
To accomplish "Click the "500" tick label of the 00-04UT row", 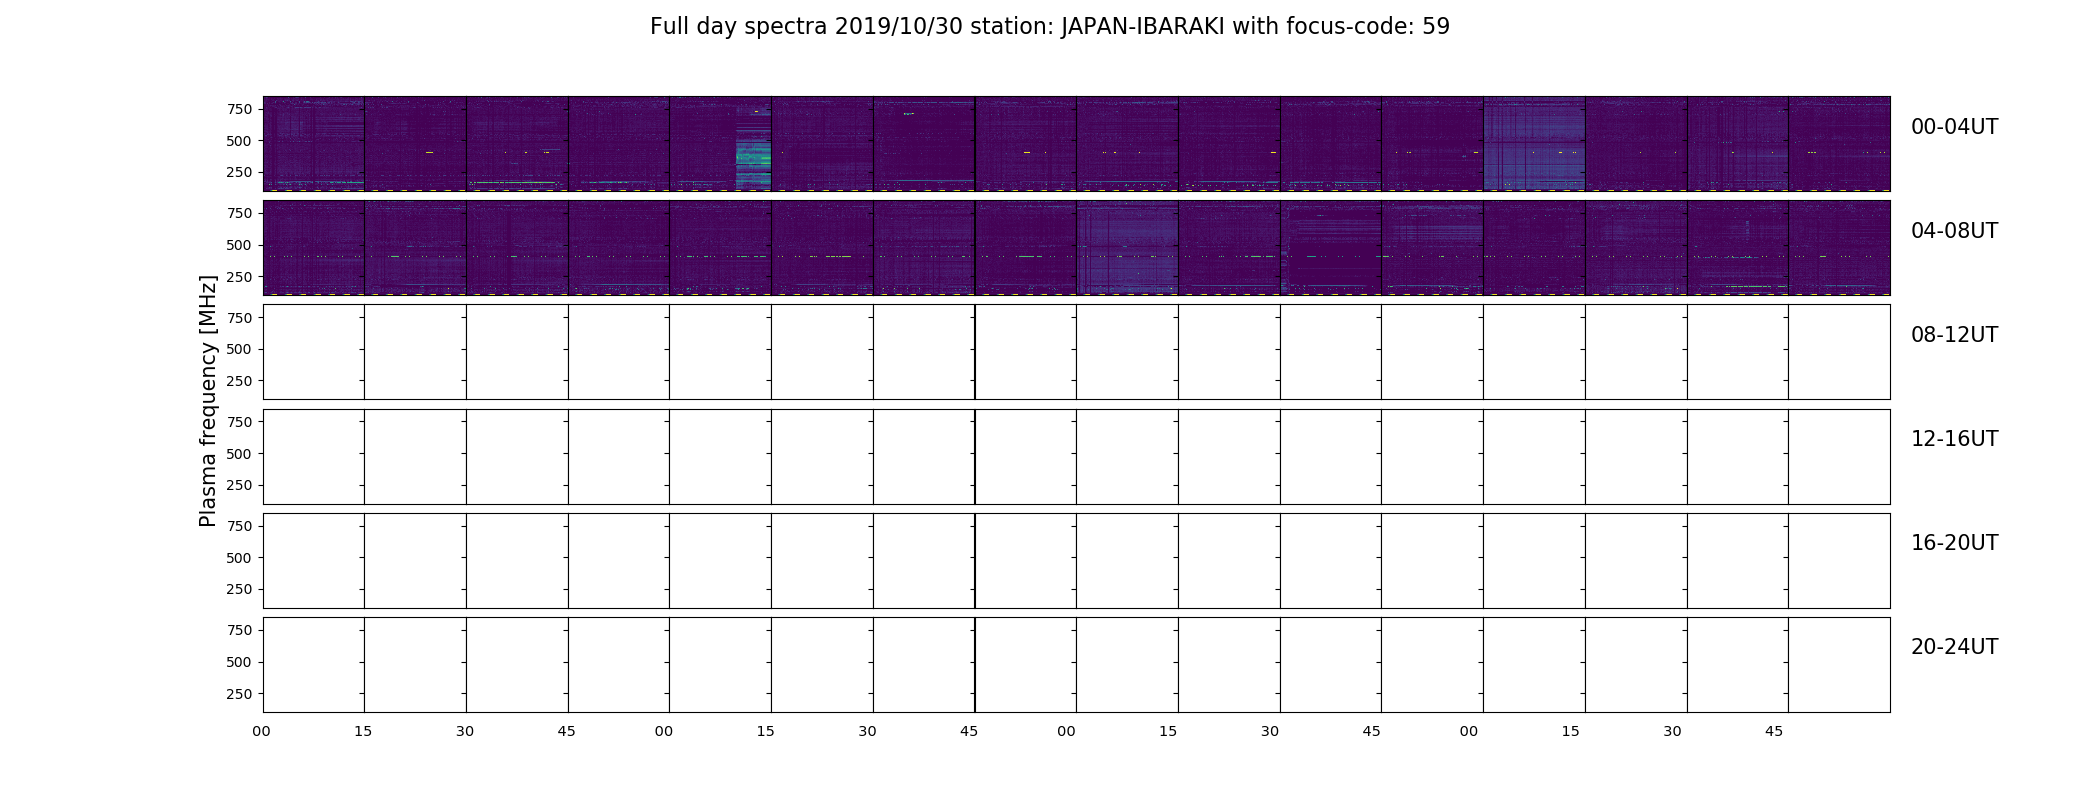I will (x=239, y=141).
